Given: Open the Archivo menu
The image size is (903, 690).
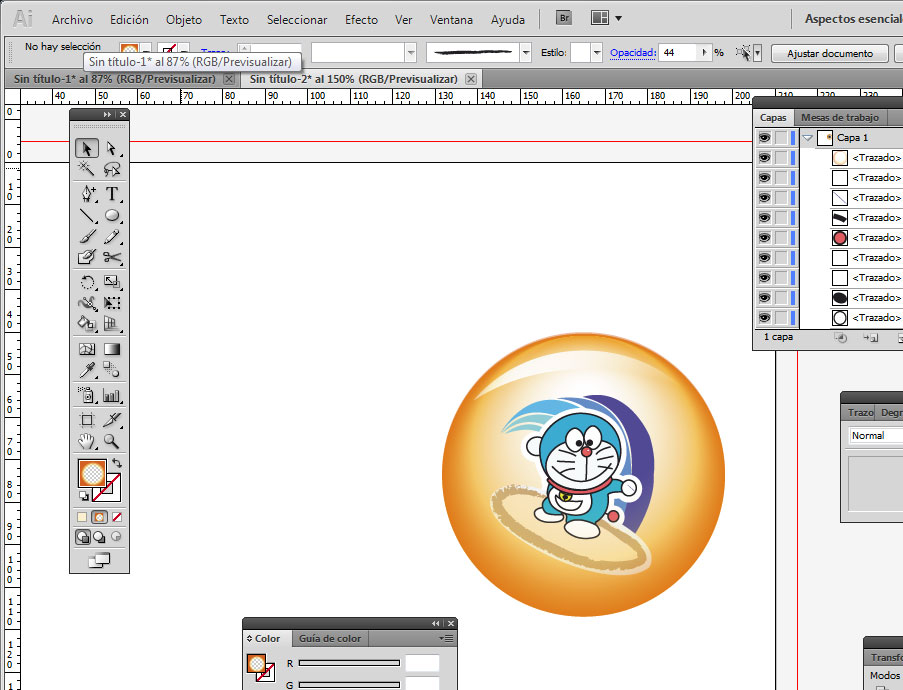Looking at the screenshot, I should [x=72, y=20].
